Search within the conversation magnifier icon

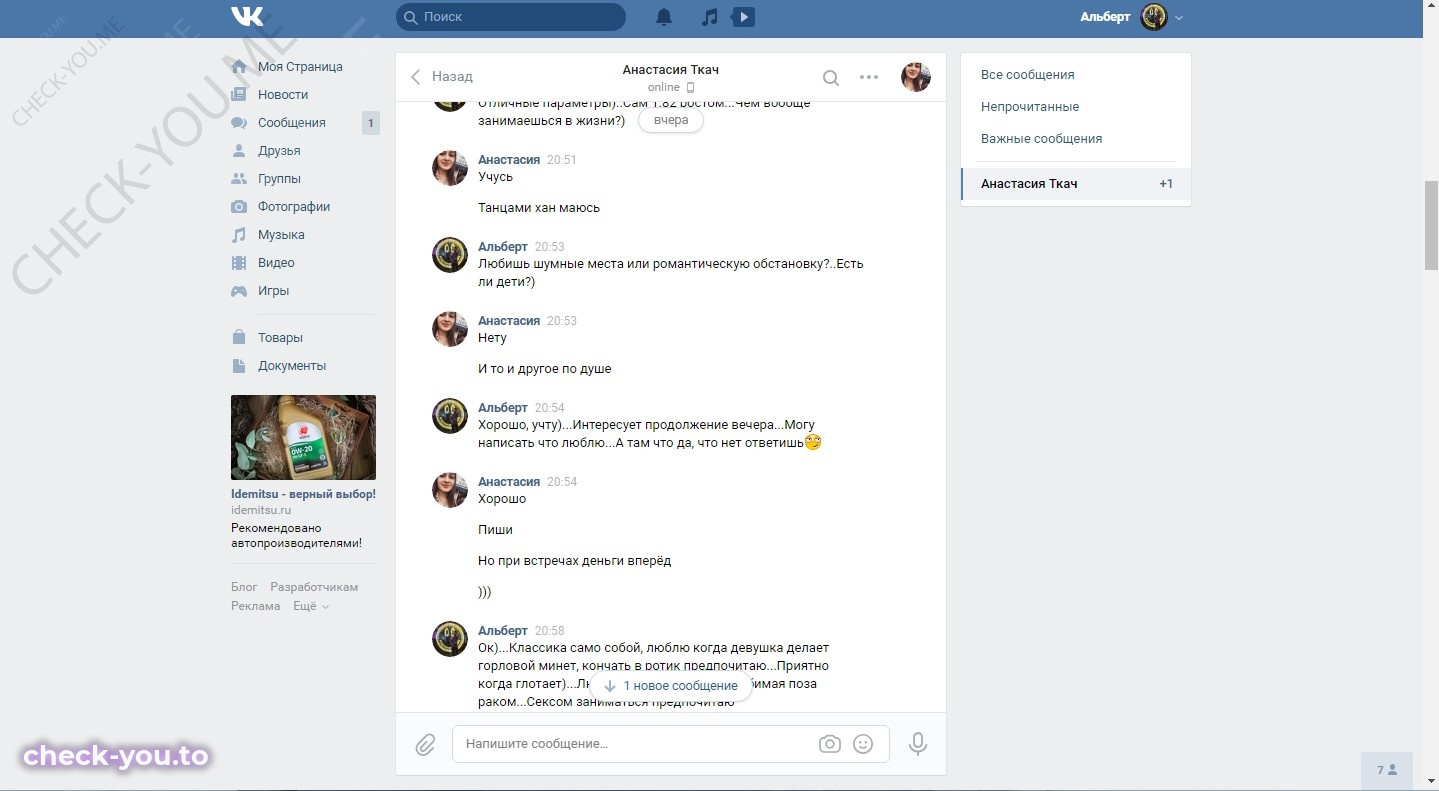pos(831,77)
